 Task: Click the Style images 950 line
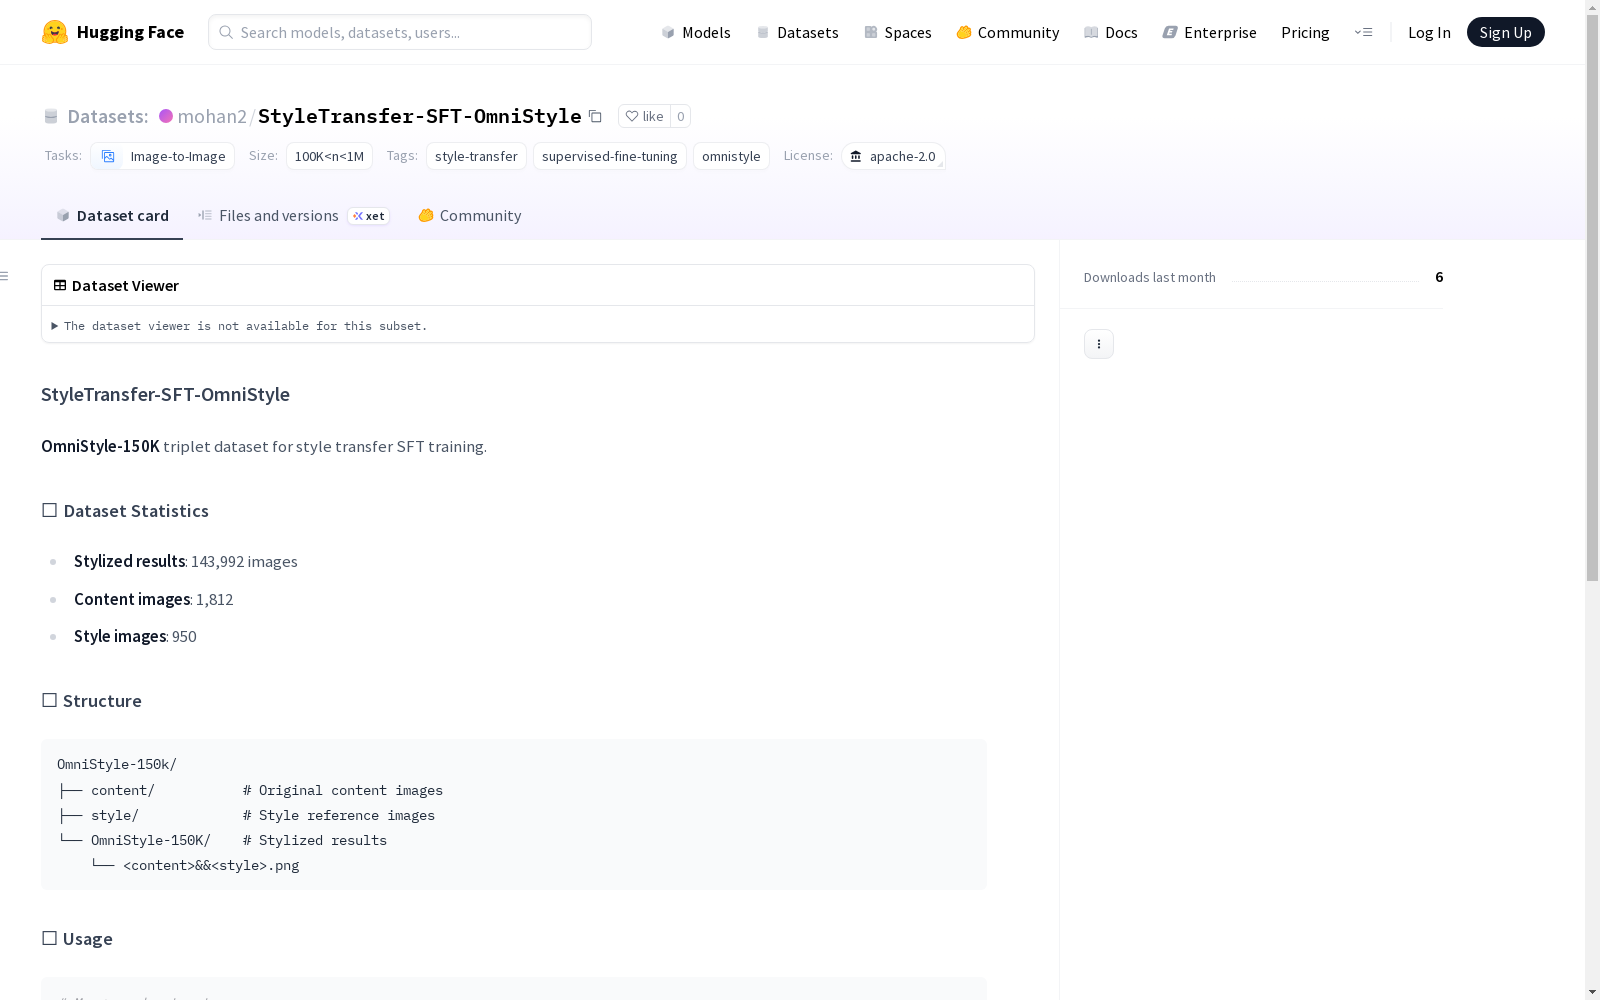(x=135, y=636)
